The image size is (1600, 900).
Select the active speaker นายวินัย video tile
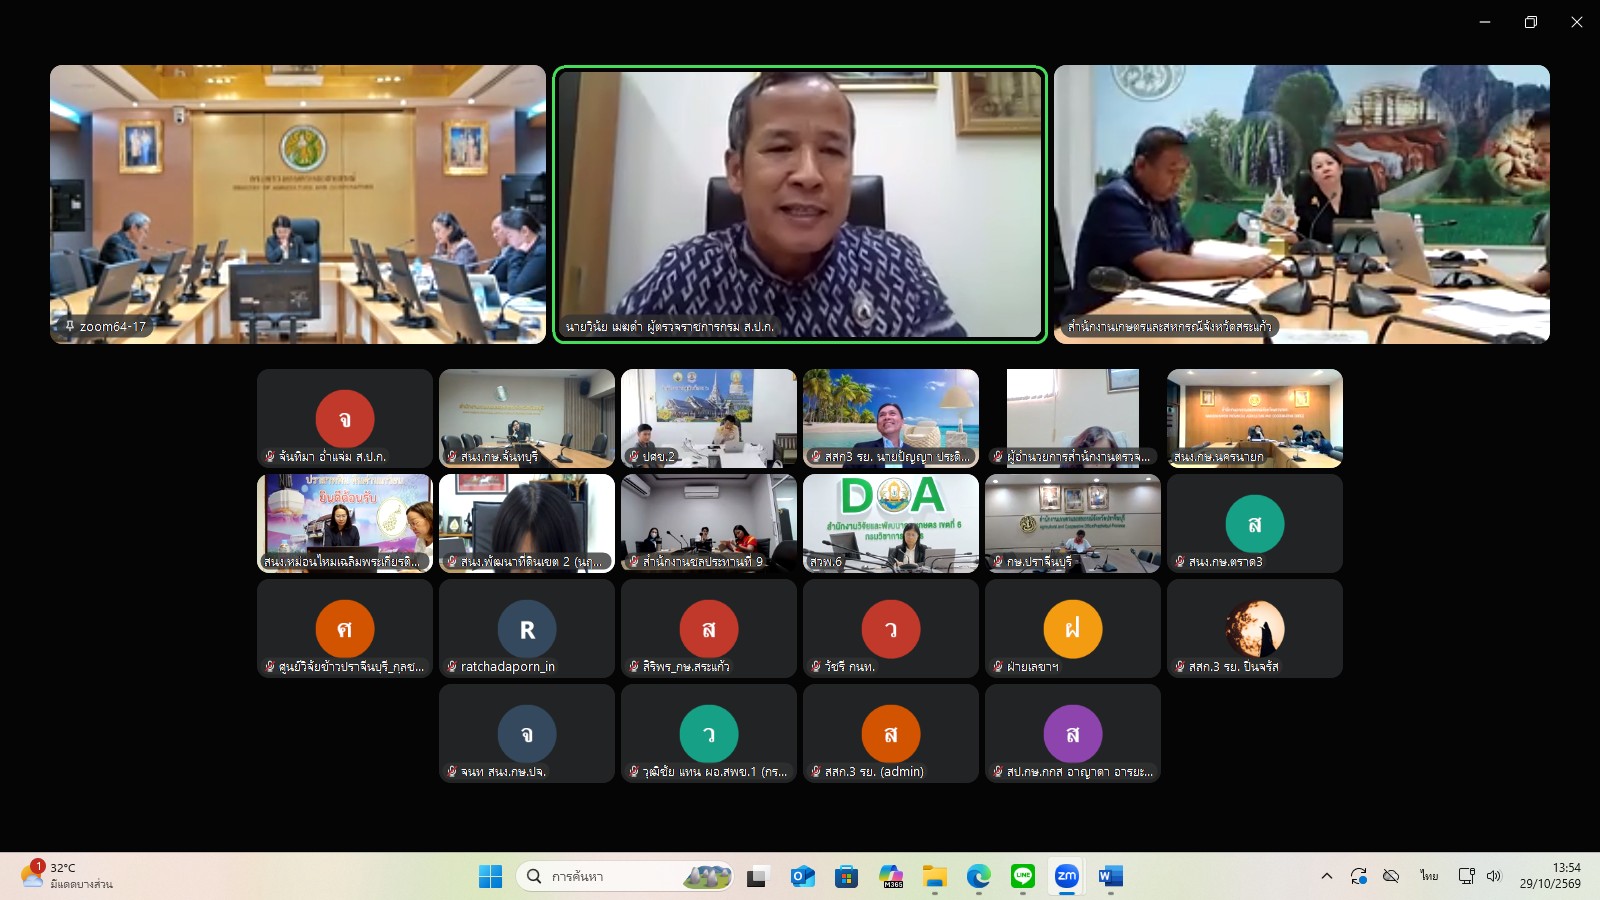800,204
